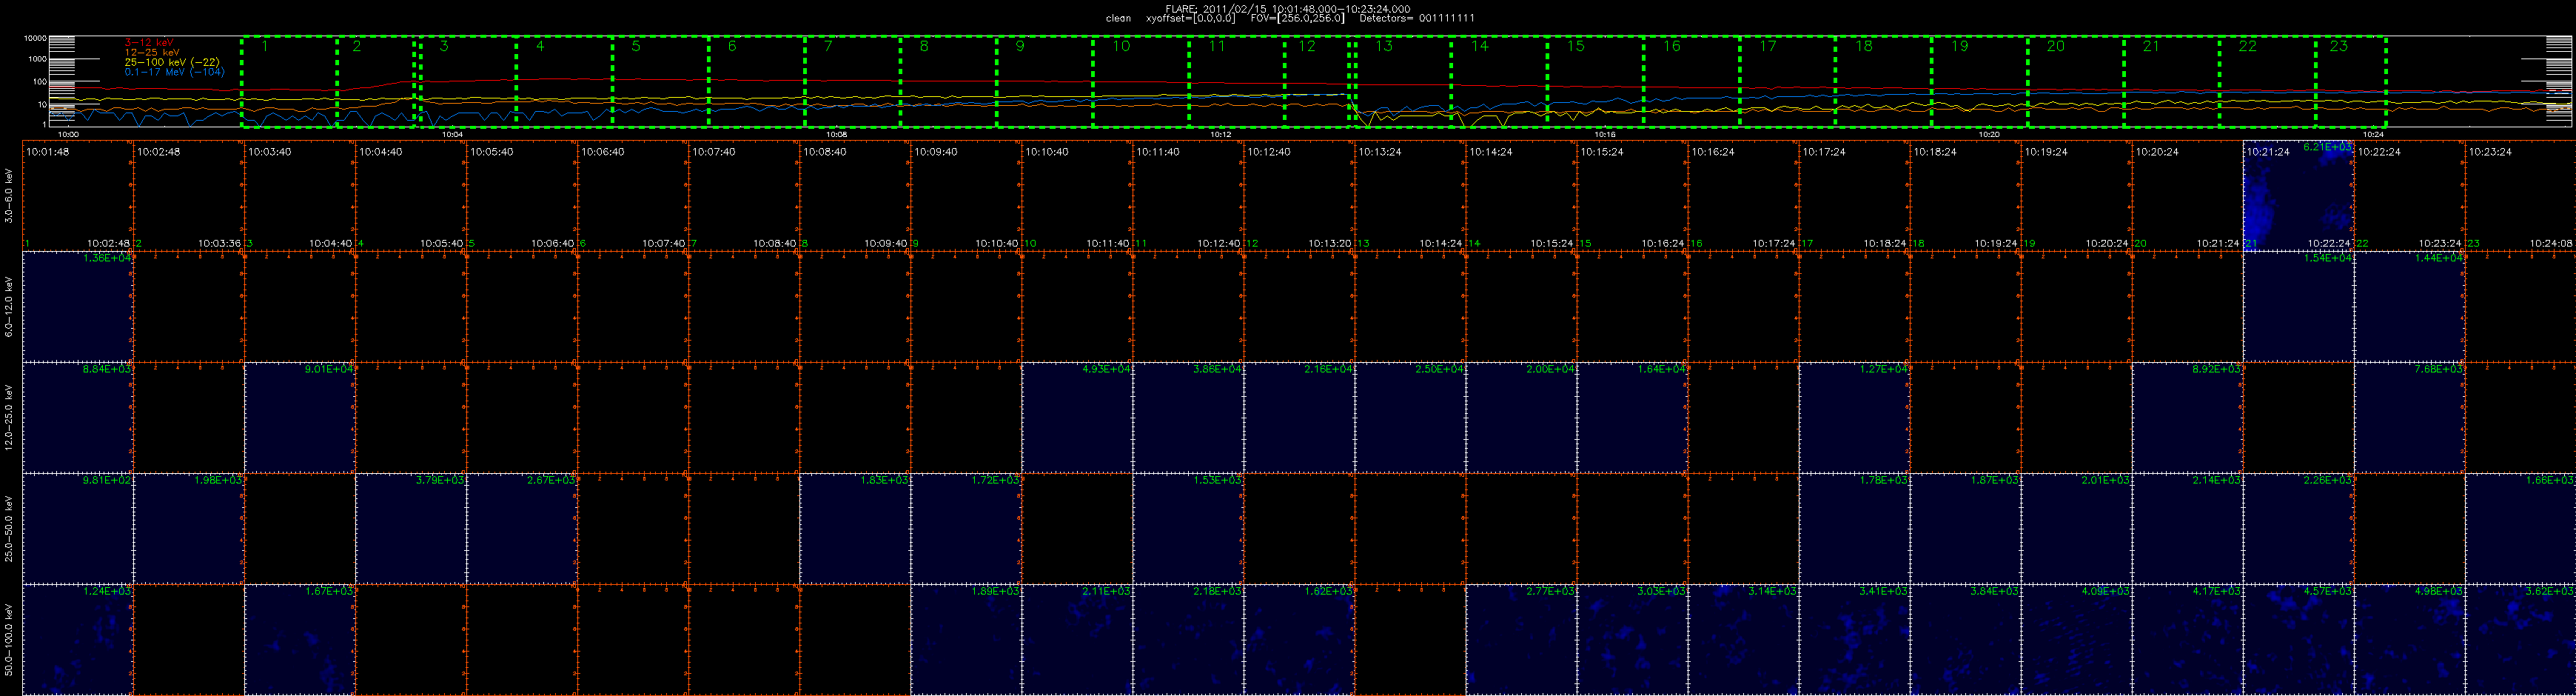The image size is (2576, 696).
Task: Open the 6.0-12.0 keV image at 10:01:48
Action: (78, 307)
